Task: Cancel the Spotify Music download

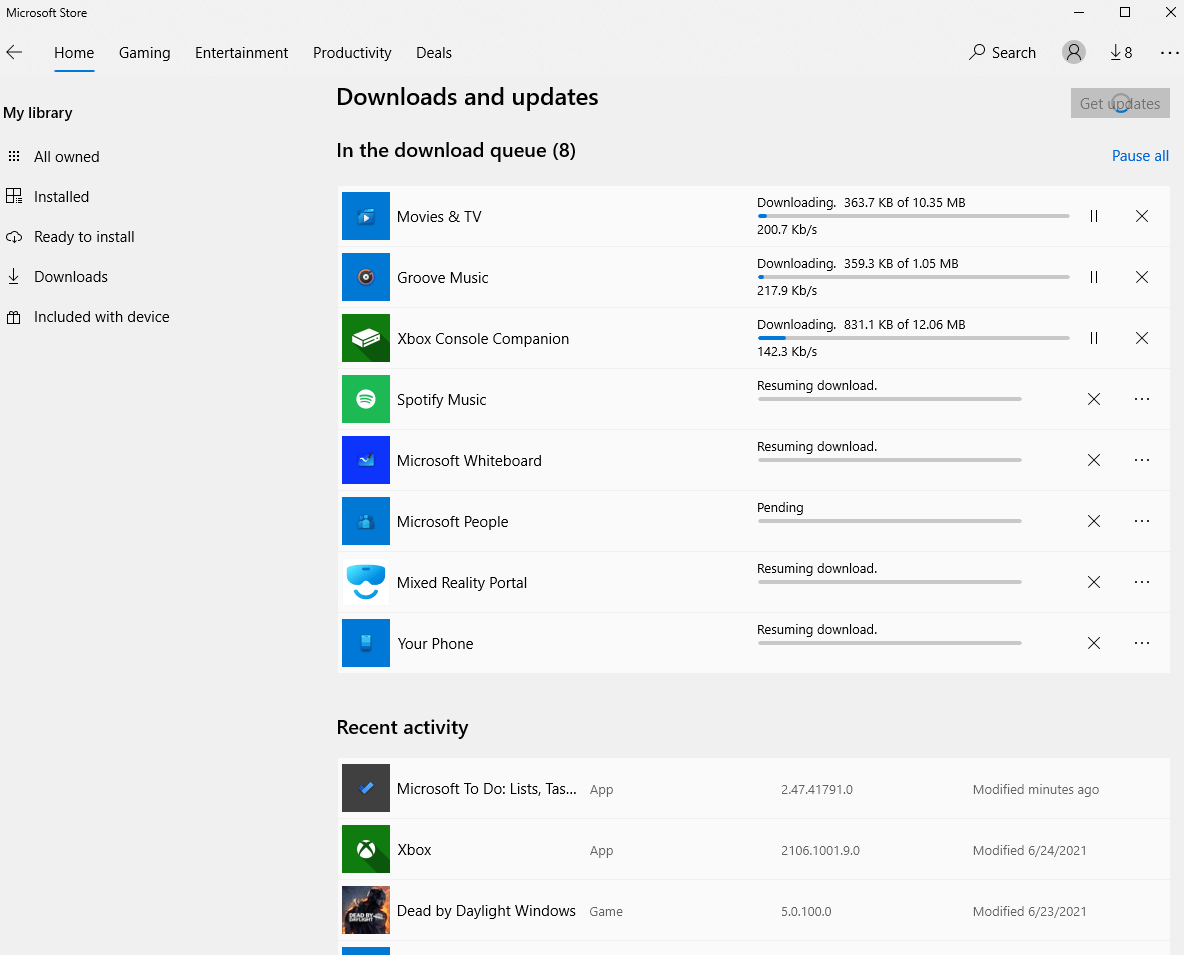Action: pos(1093,399)
